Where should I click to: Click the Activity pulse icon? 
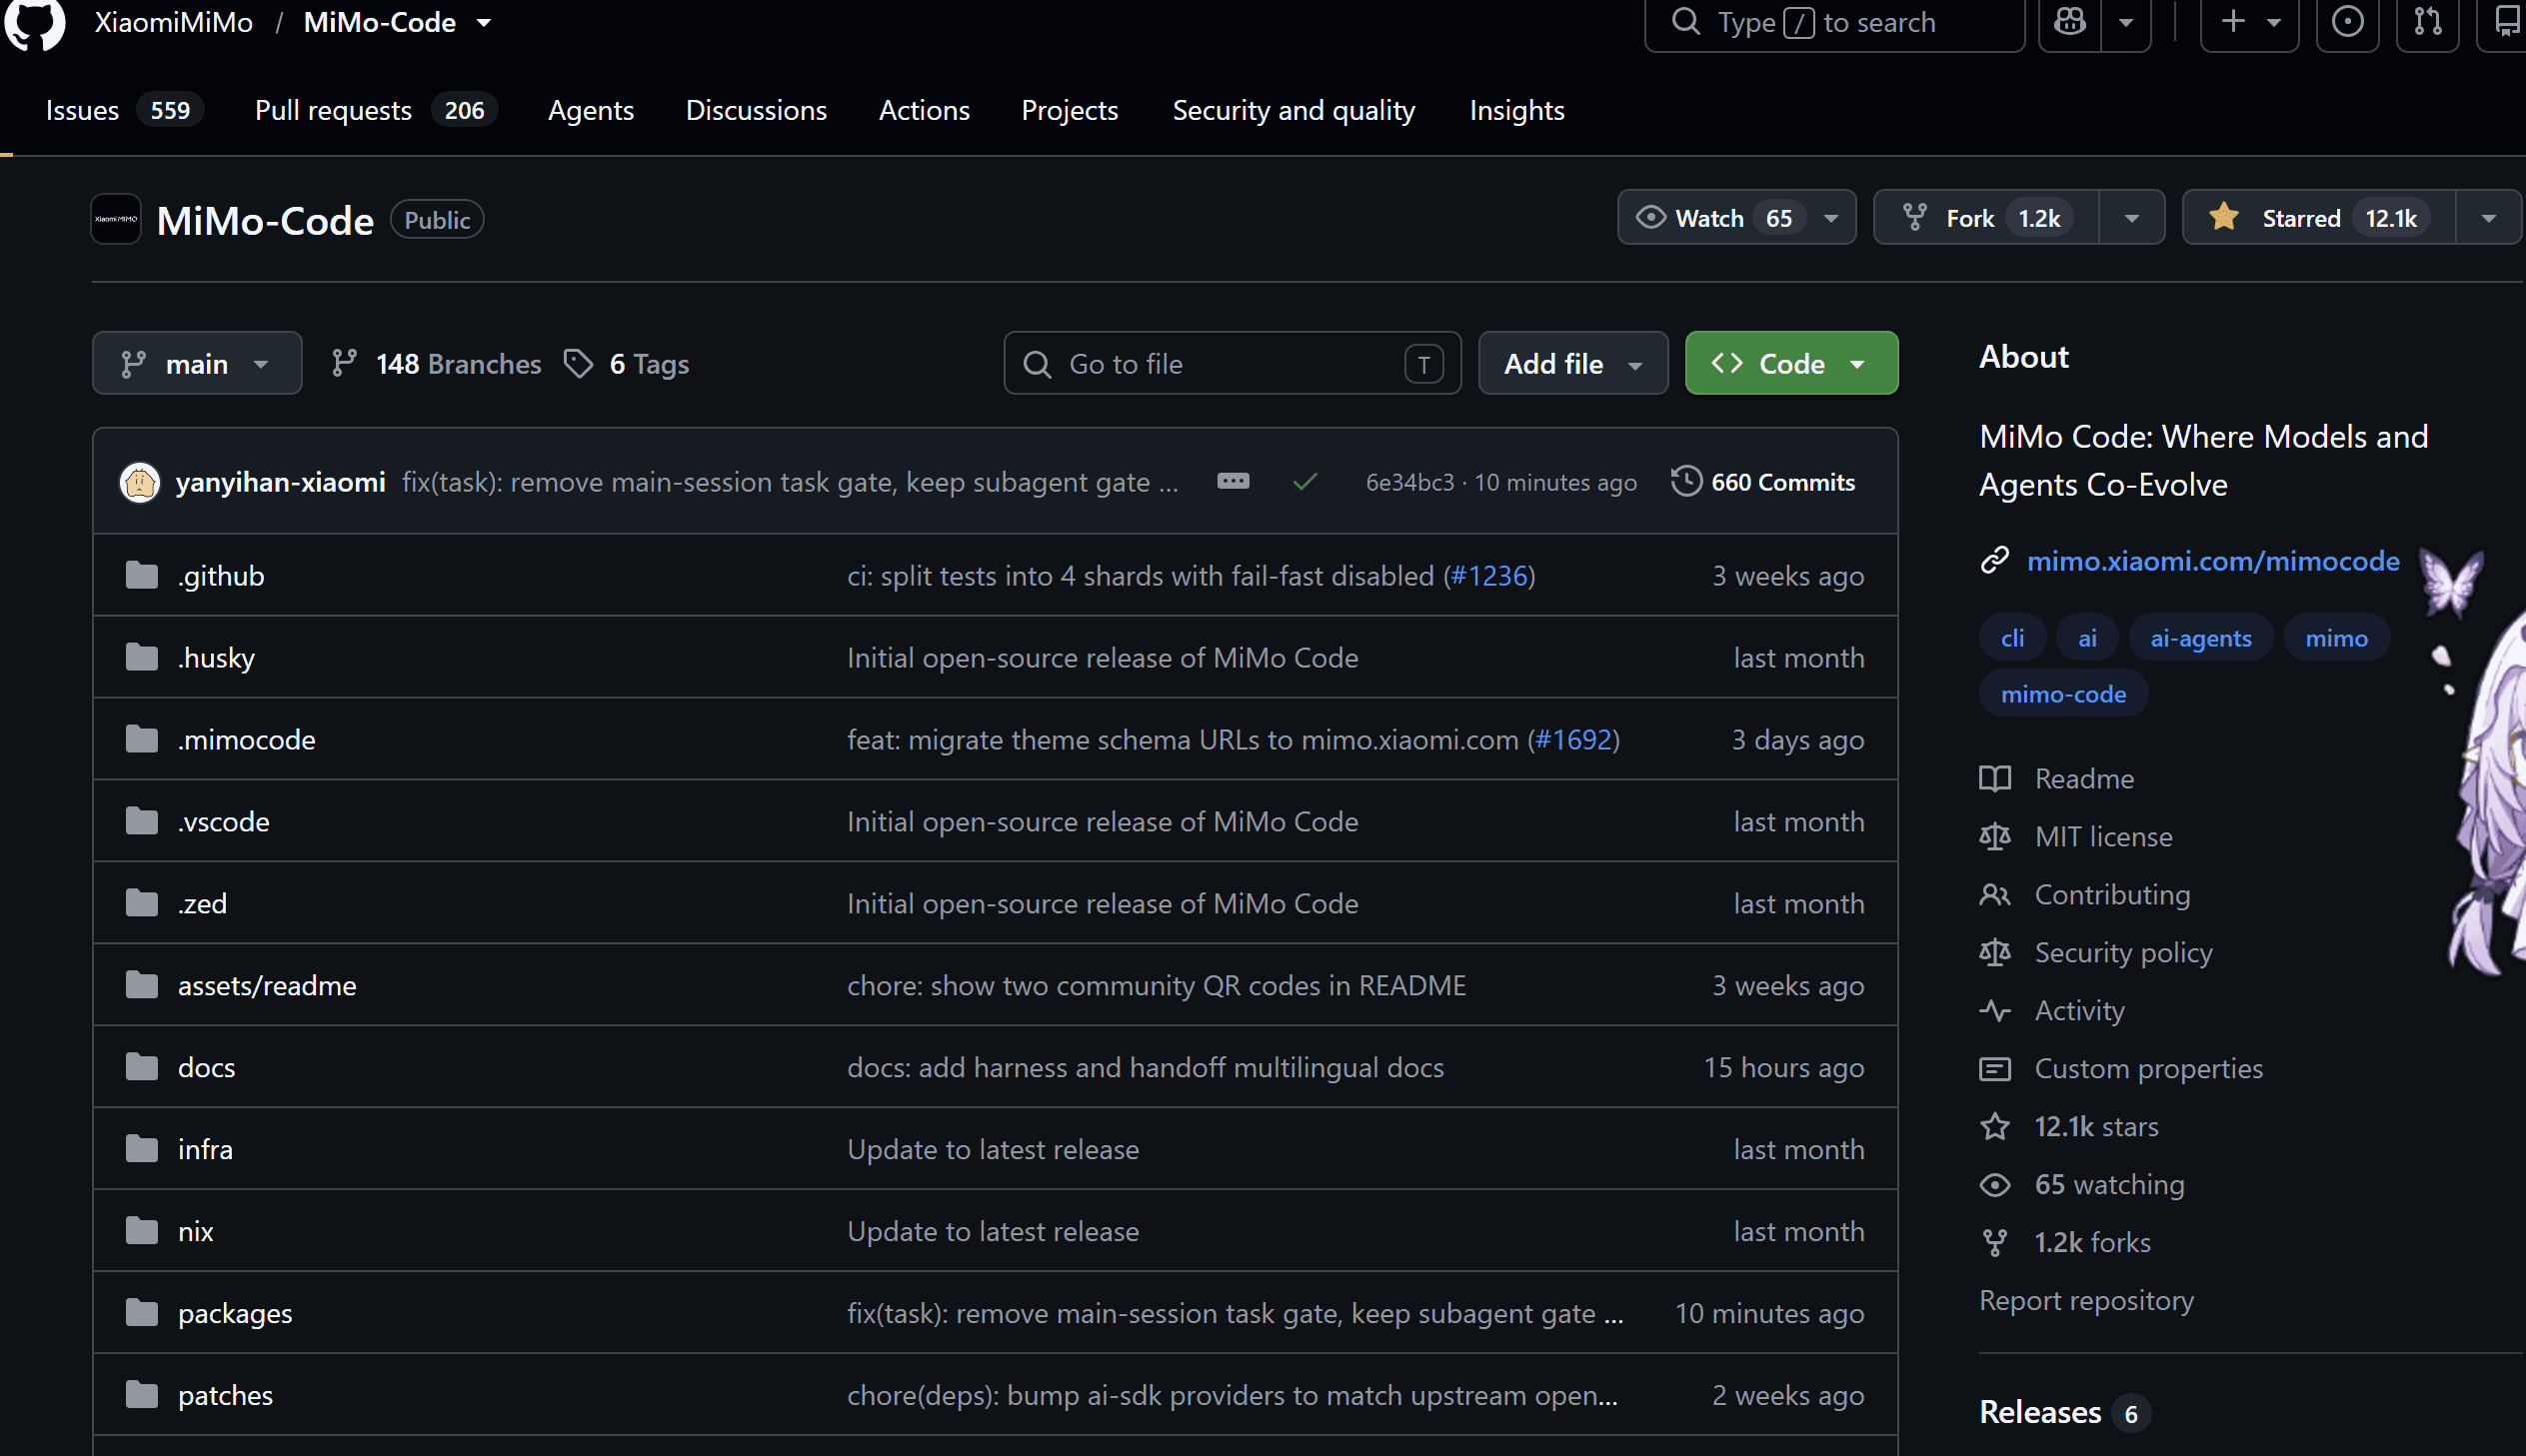point(1995,1010)
